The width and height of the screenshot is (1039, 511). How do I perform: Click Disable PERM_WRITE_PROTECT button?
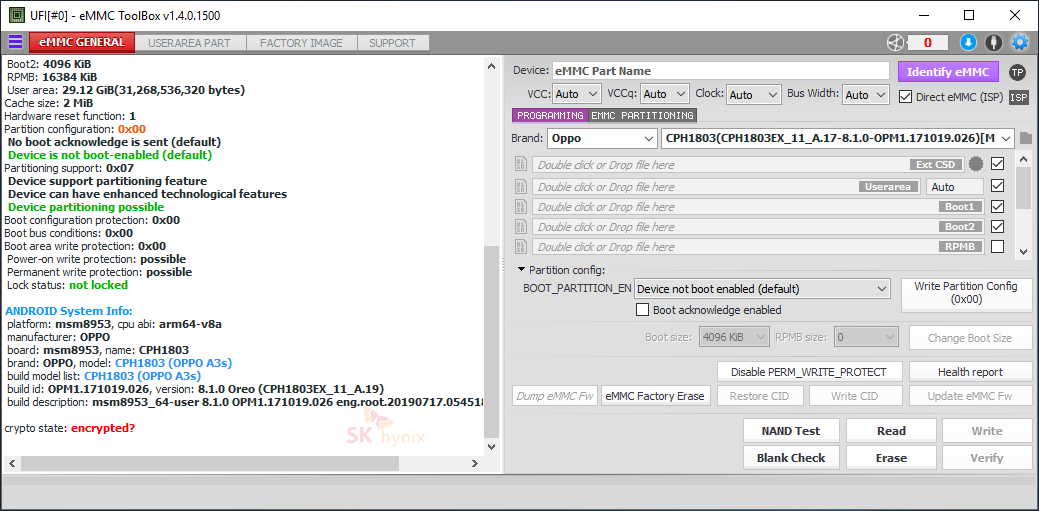click(808, 371)
